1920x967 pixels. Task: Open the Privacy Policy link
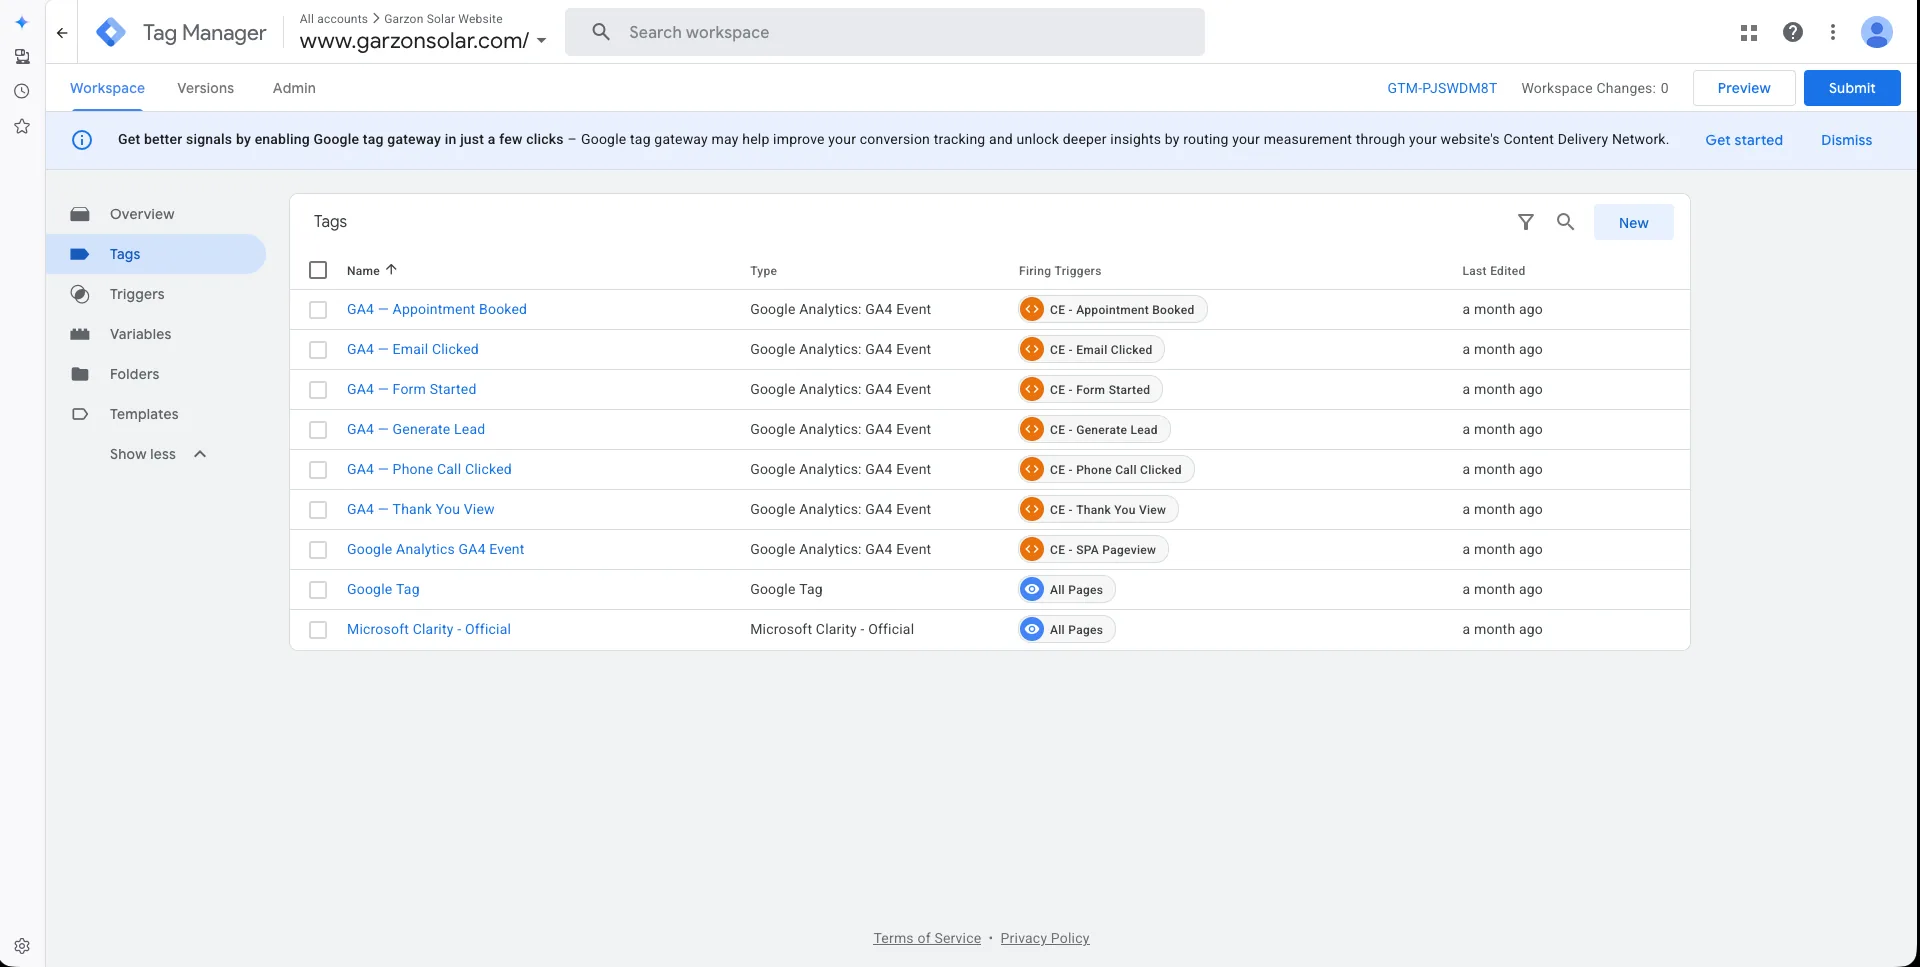tap(1045, 938)
